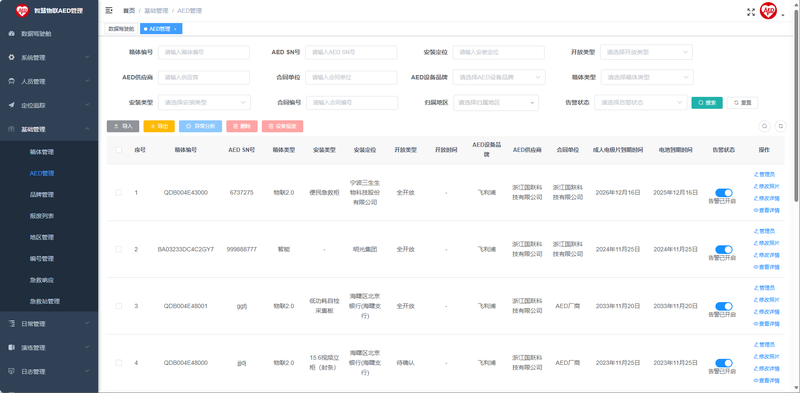This screenshot has width=800, height=393.
Task: Click the paper-plane icon beside 定位追踪
Action: pyautogui.click(x=11, y=105)
